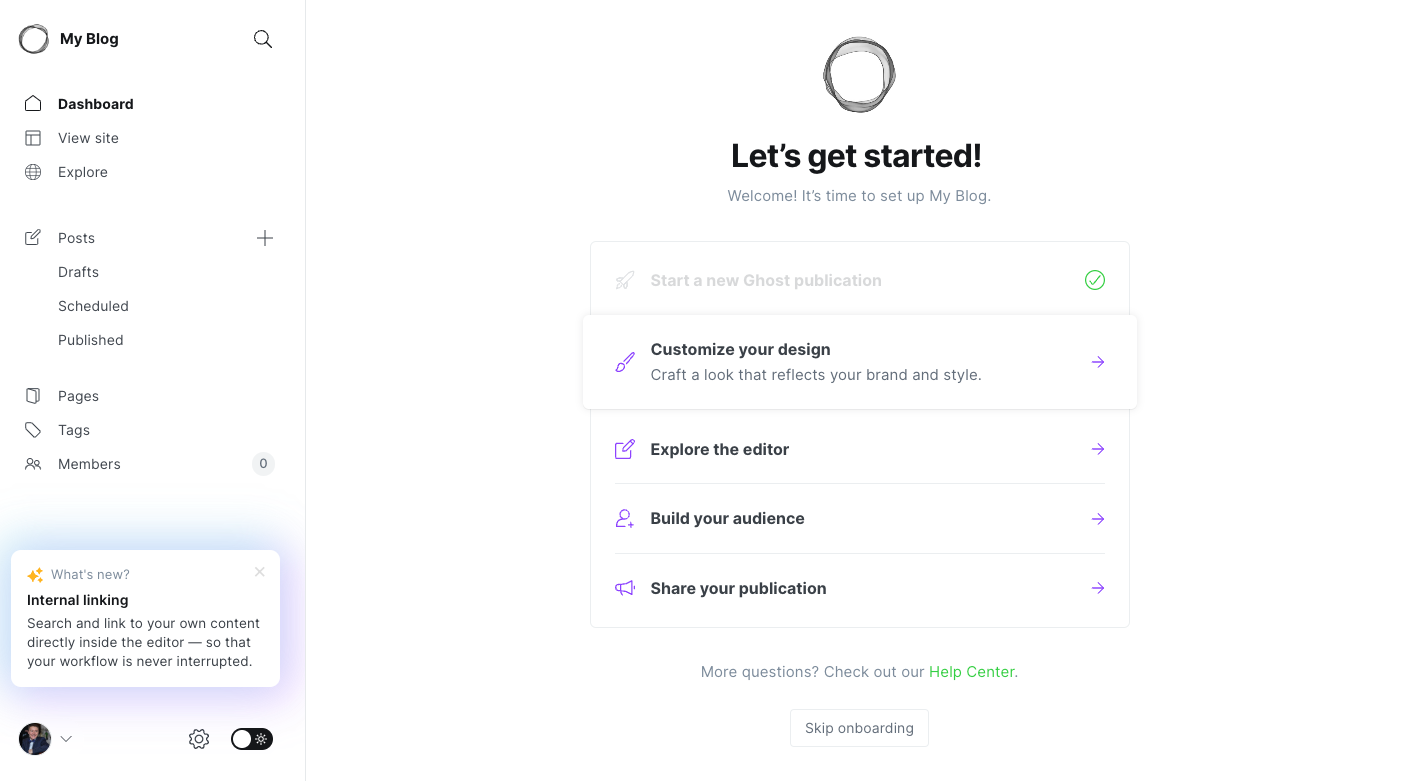Create a new post with plus icon
Image resolution: width=1401 pixels, height=781 pixels.
pyautogui.click(x=265, y=238)
